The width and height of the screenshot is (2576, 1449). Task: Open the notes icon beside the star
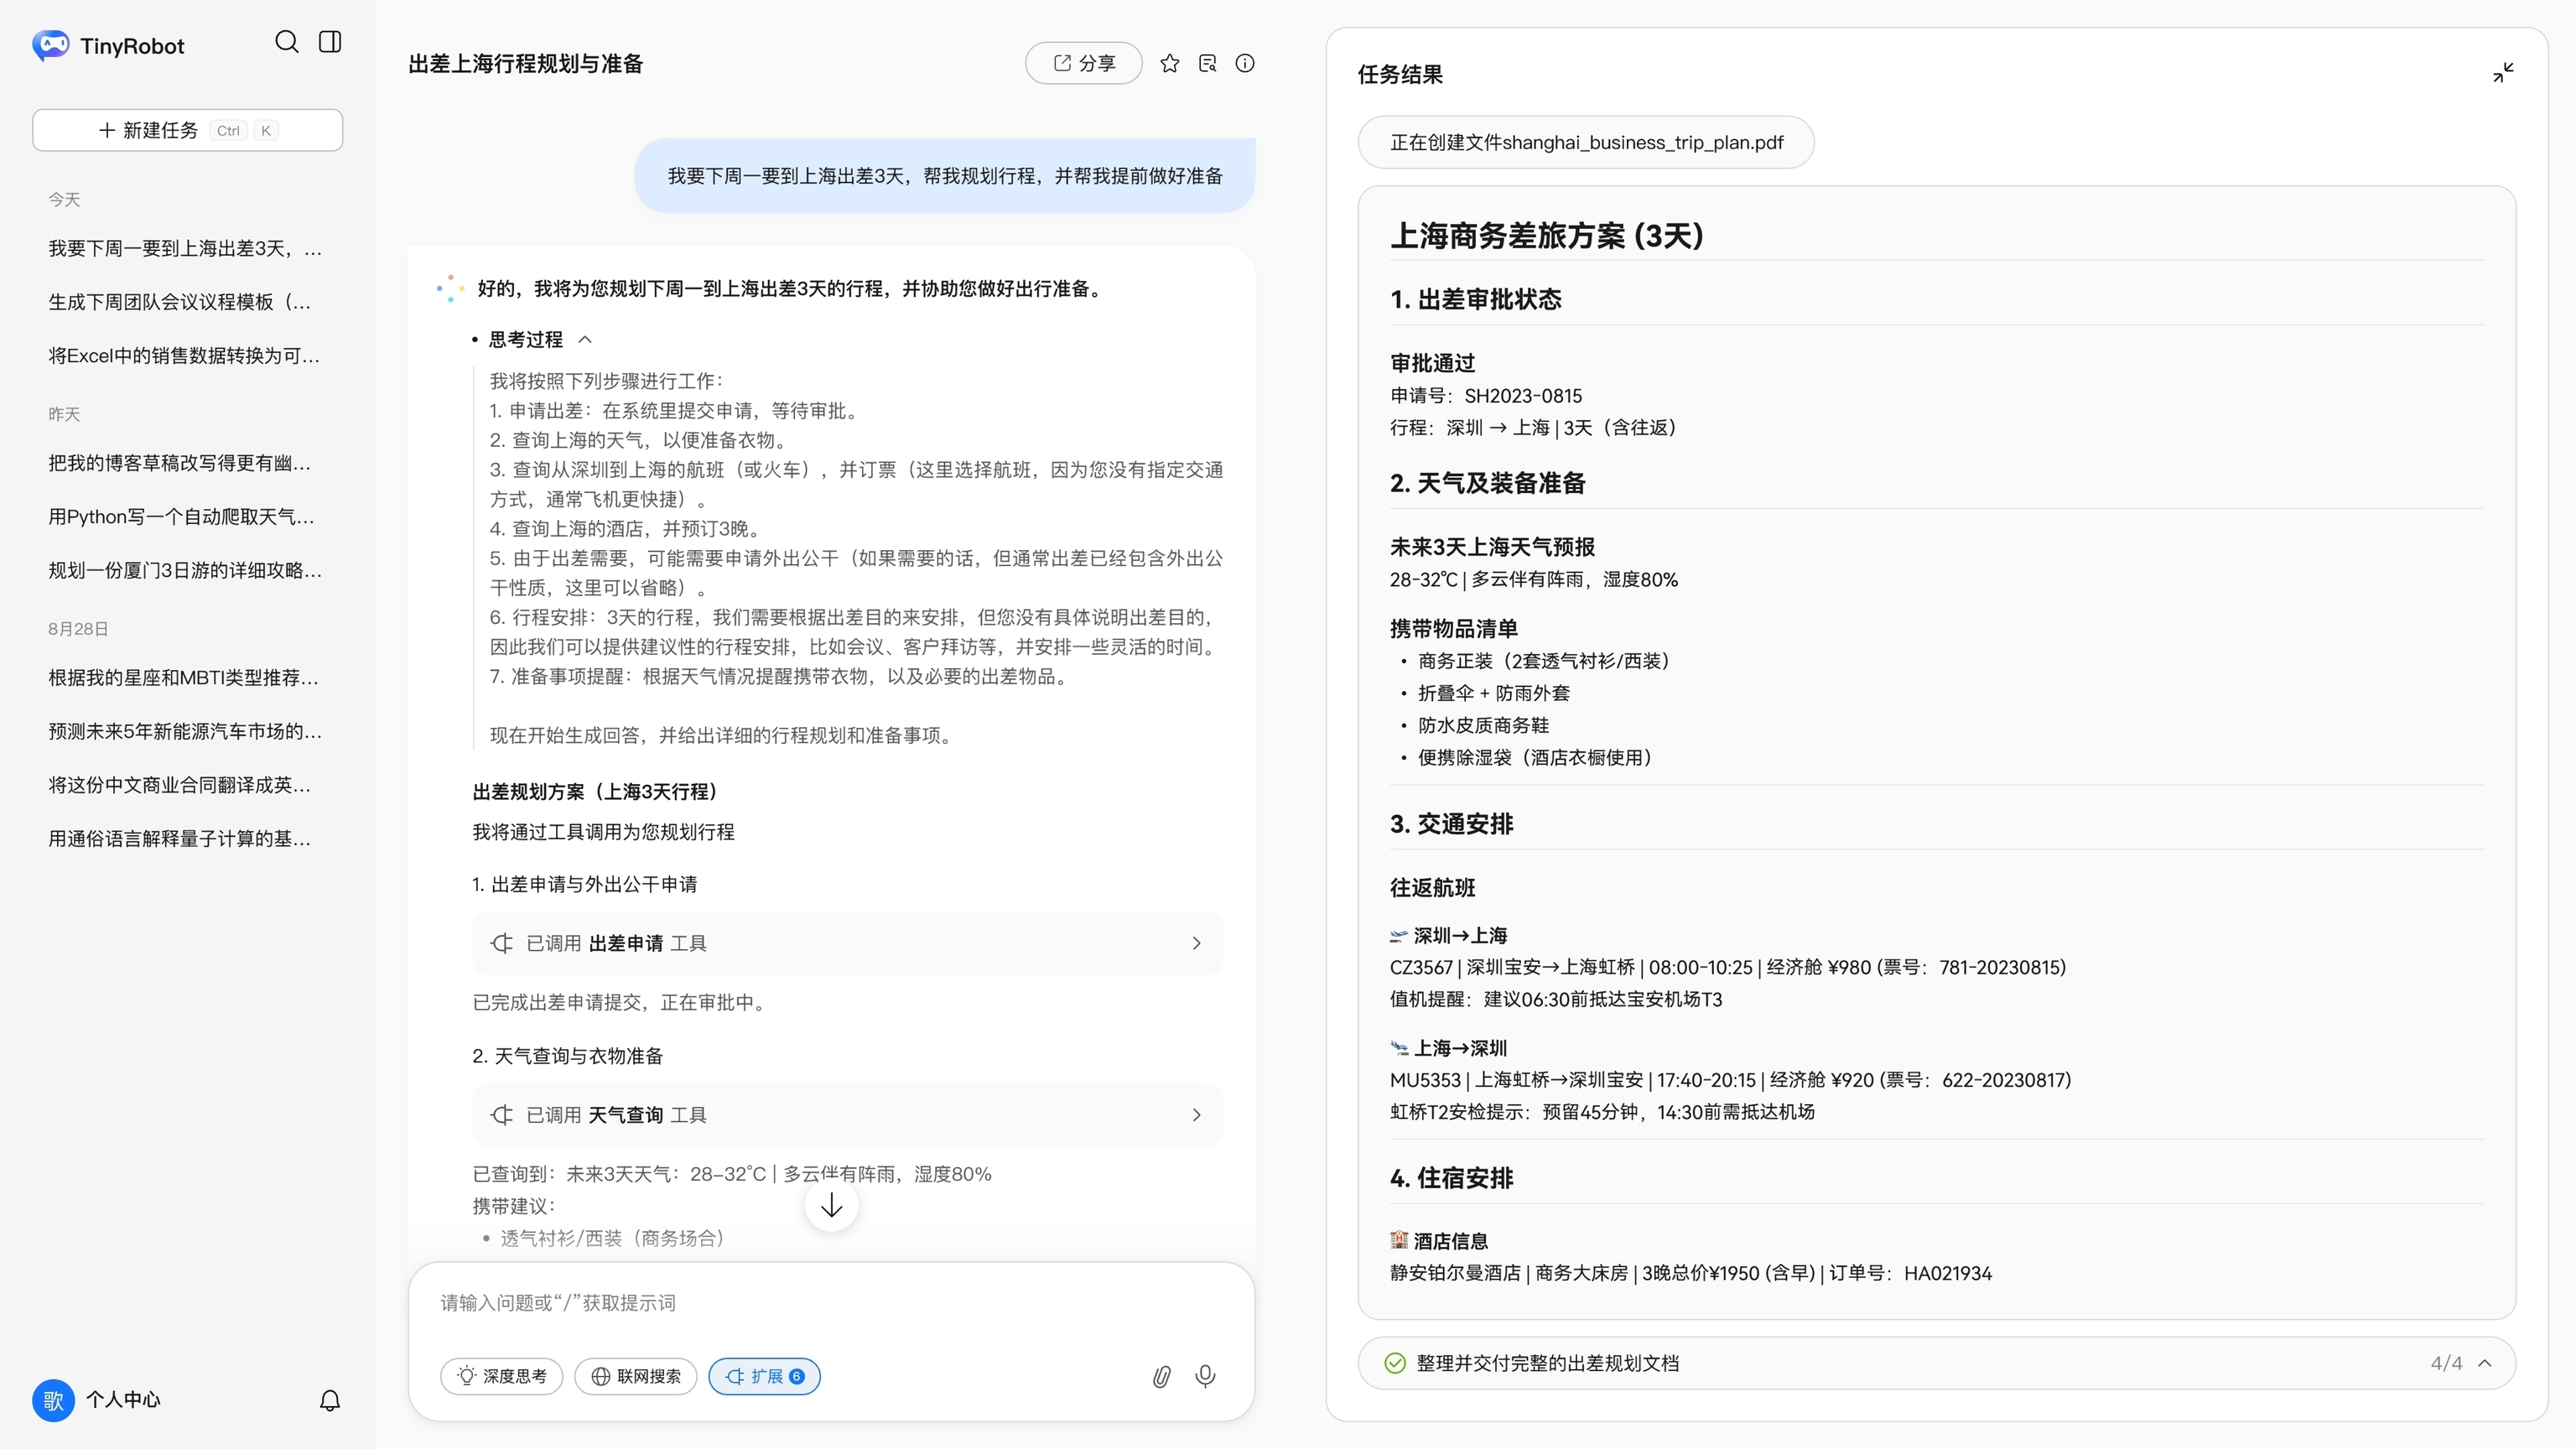pyautogui.click(x=1207, y=64)
